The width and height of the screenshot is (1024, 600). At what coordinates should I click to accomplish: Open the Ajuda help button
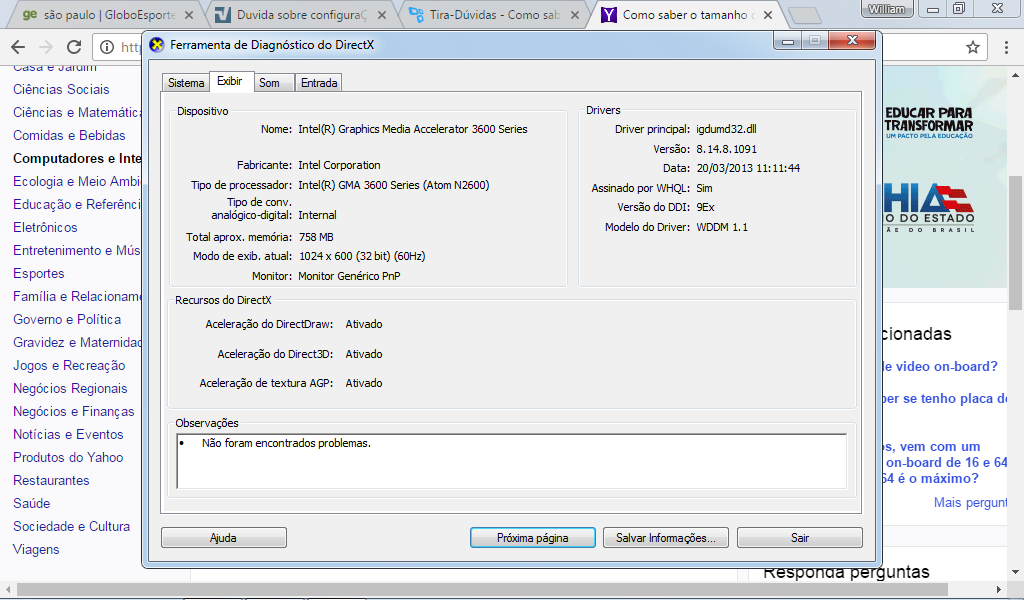[223, 538]
